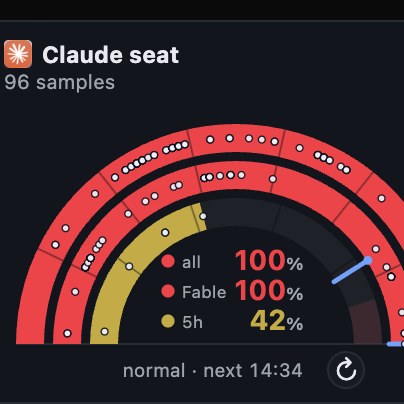
Task: Click the blue needle marker on gauge
Action: (352, 271)
